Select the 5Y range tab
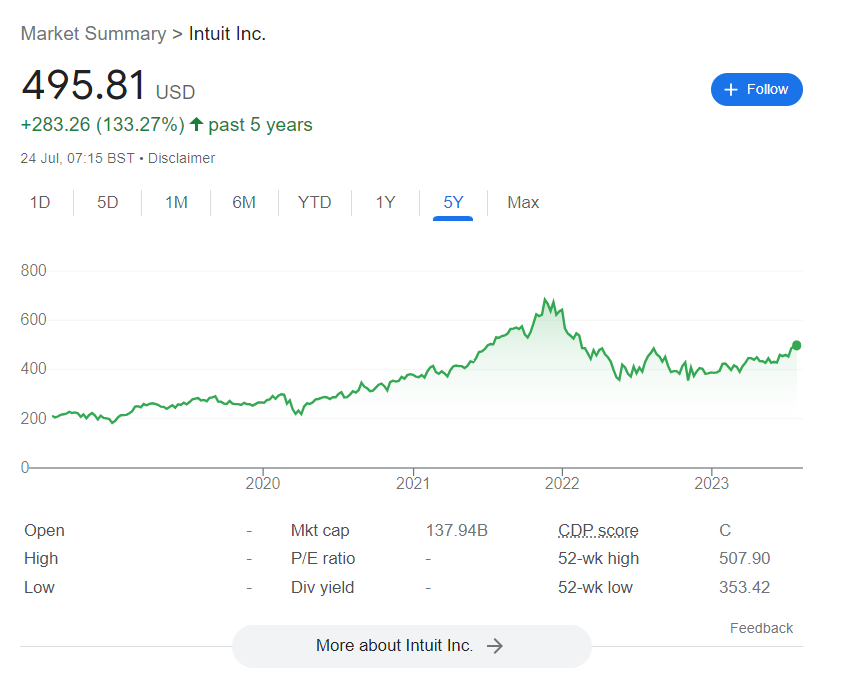 point(453,202)
